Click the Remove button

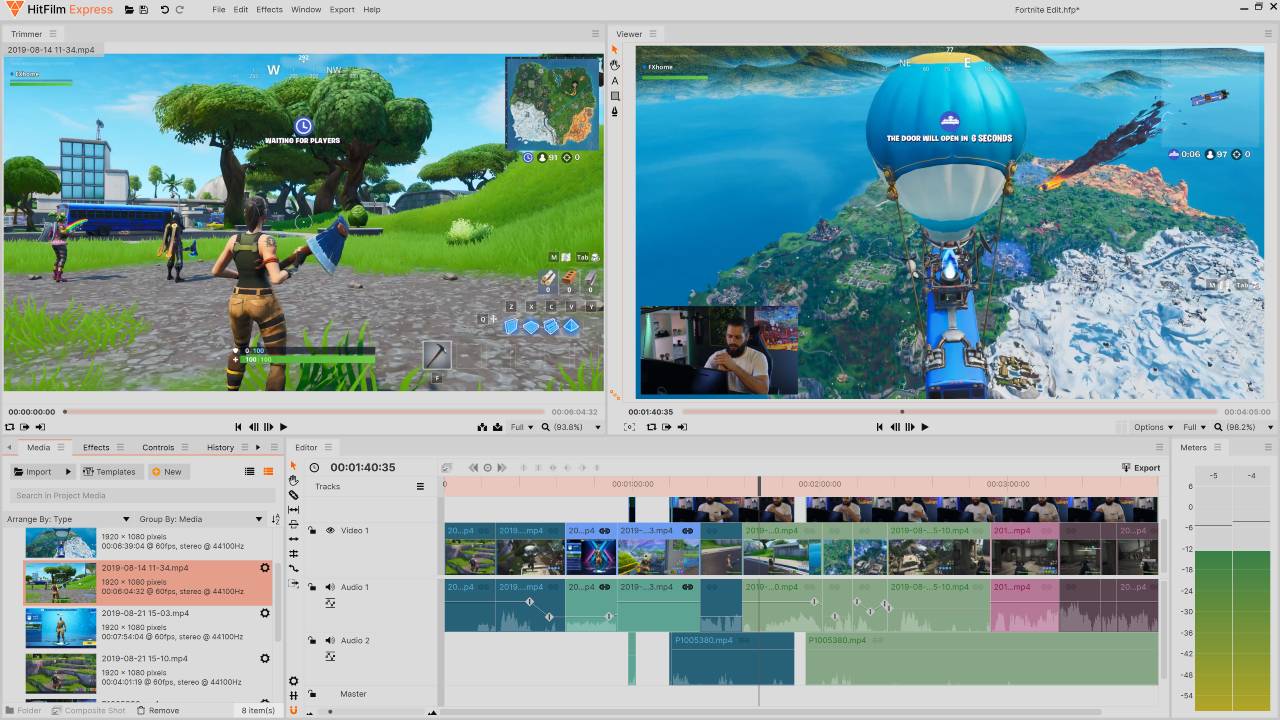[157, 710]
